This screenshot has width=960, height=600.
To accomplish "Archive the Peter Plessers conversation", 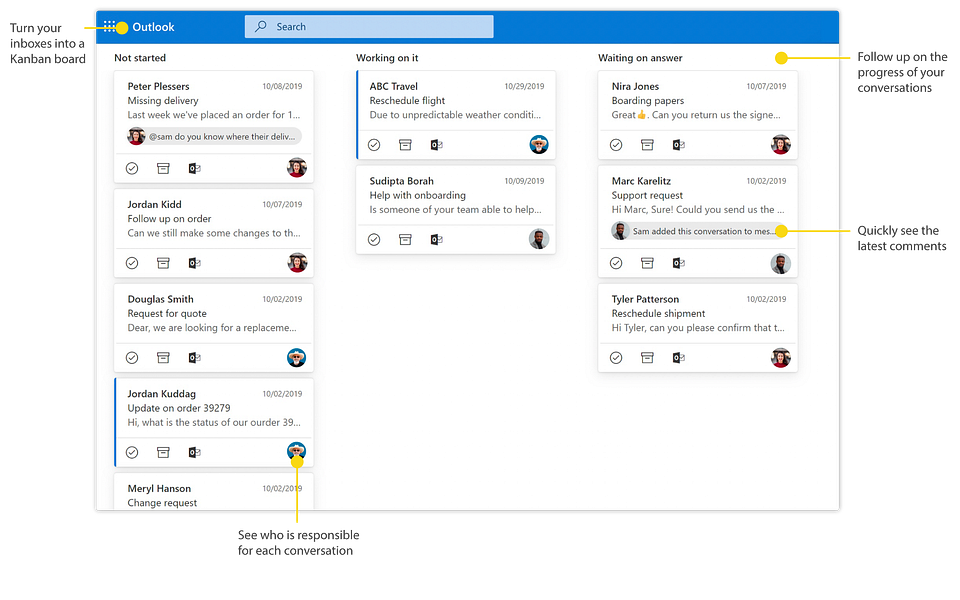I will (163, 168).
